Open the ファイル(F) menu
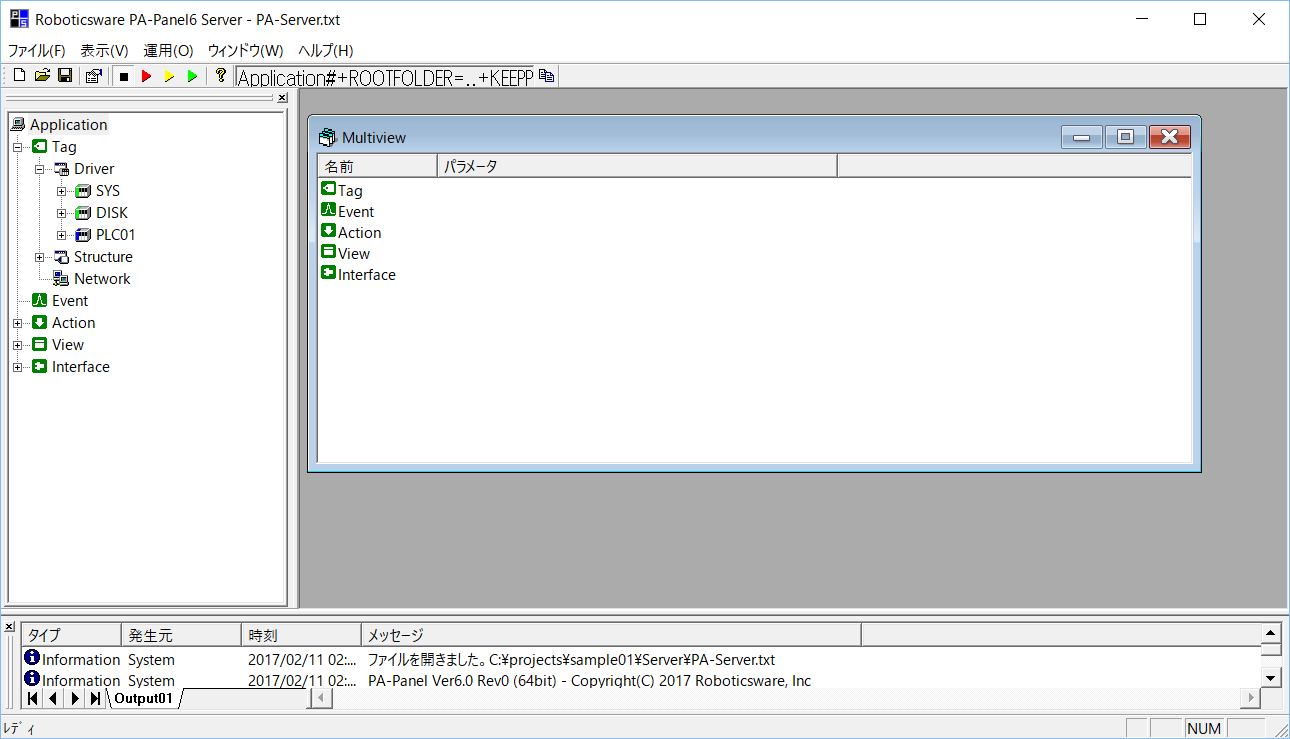This screenshot has width=1290, height=739. [x=37, y=51]
